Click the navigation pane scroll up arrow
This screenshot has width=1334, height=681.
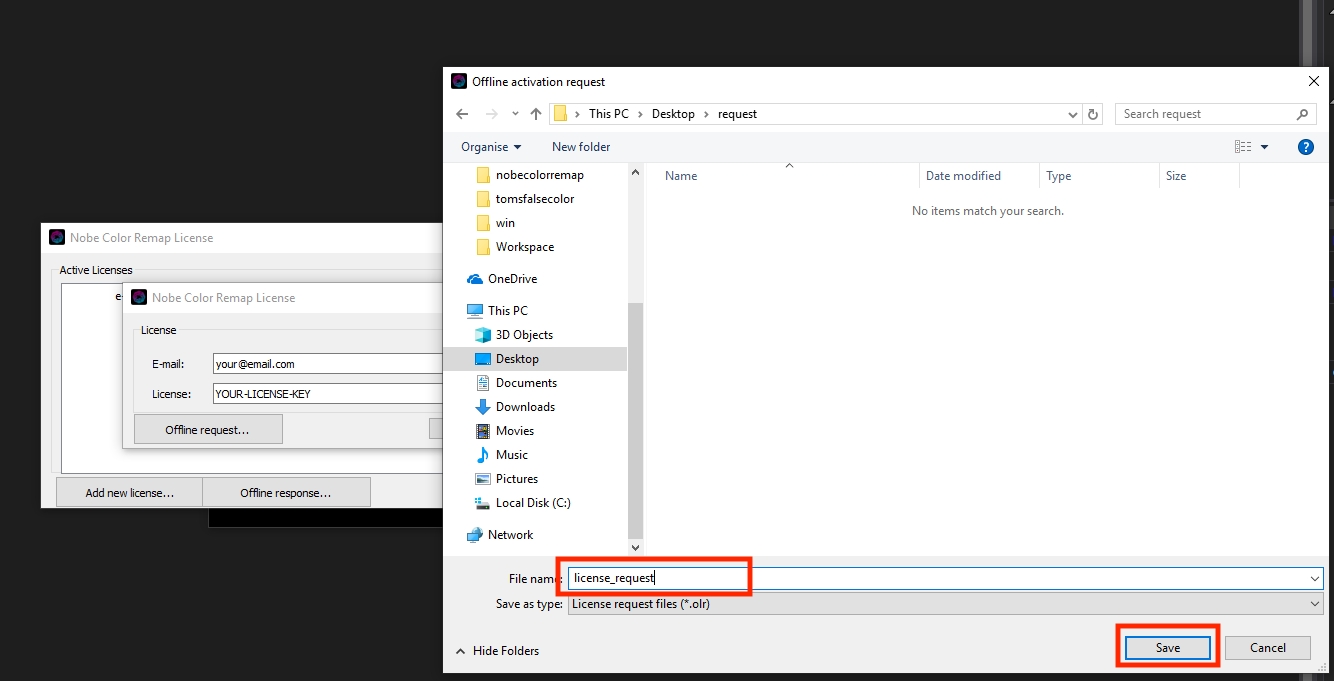point(635,172)
